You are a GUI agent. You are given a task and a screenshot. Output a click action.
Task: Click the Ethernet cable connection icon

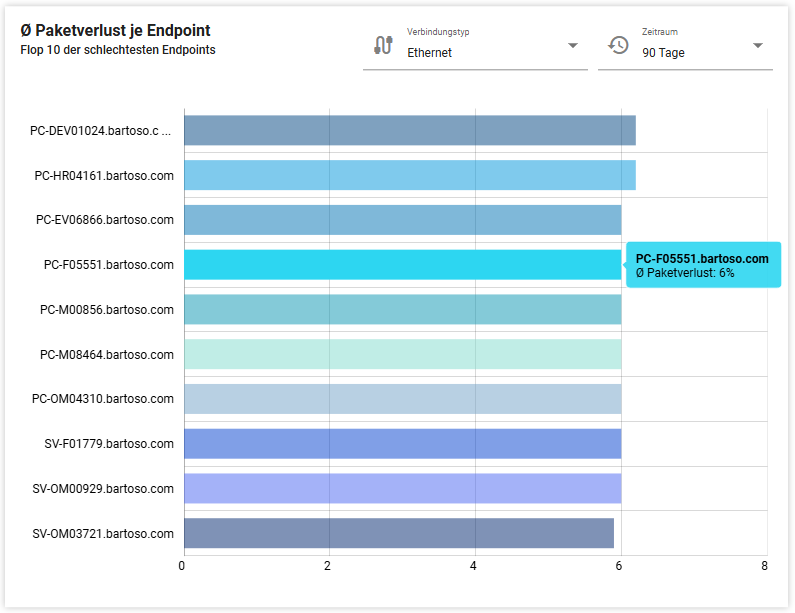click(382, 45)
